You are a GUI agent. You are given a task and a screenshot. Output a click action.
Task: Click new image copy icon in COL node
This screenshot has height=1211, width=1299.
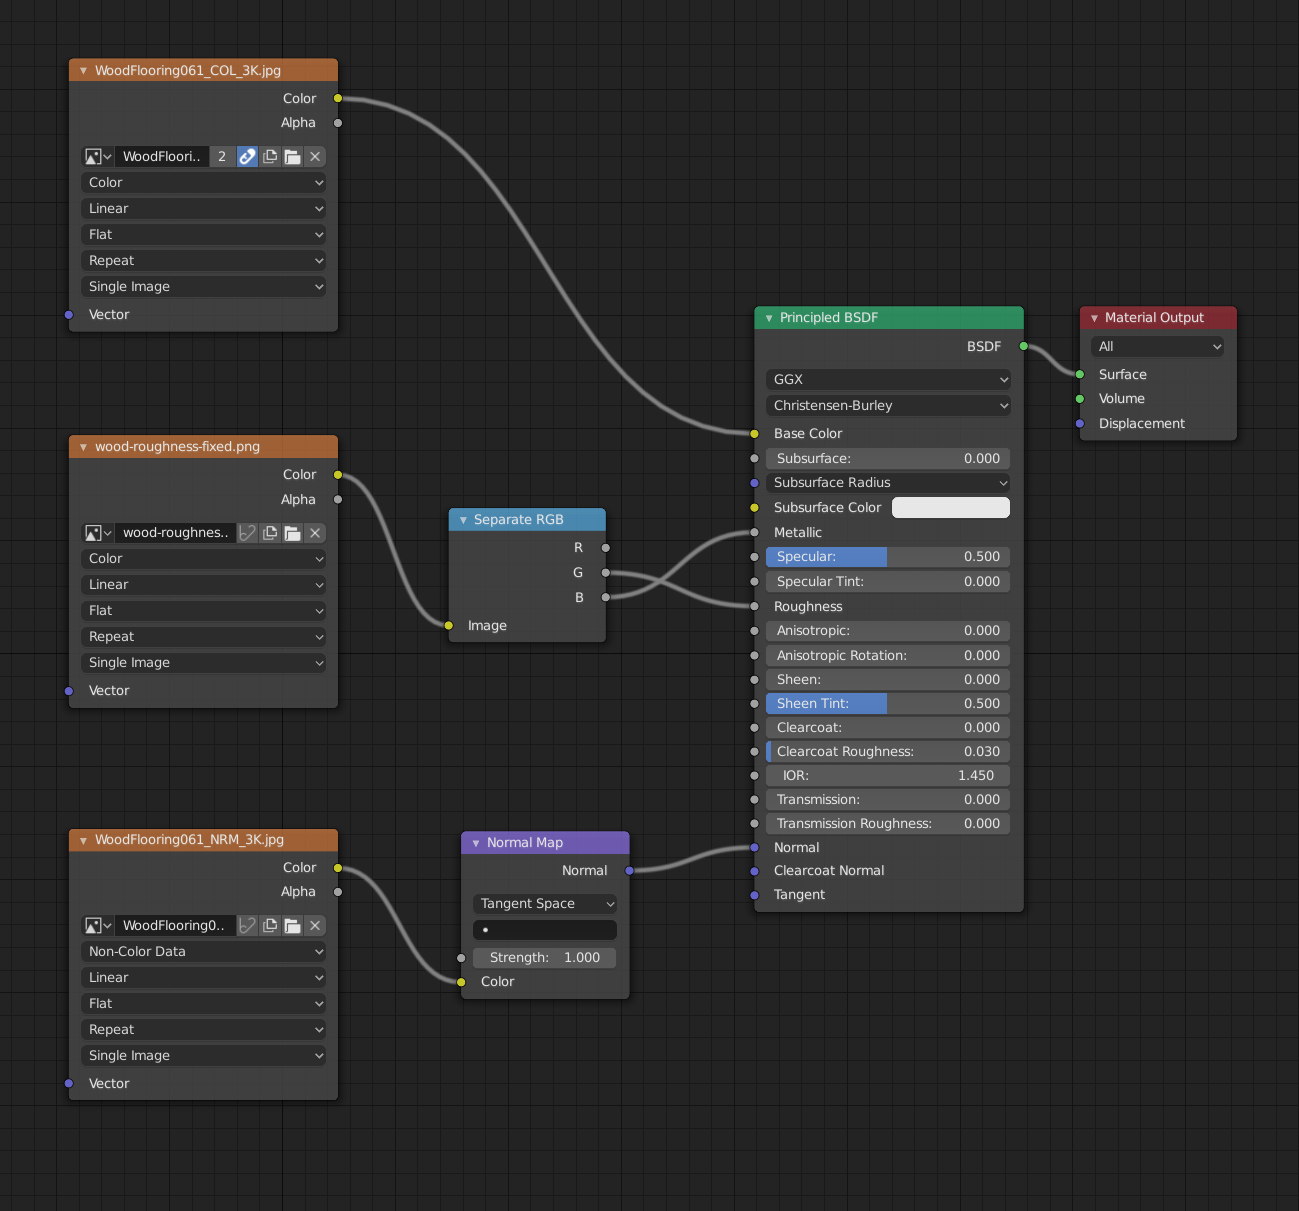(270, 157)
